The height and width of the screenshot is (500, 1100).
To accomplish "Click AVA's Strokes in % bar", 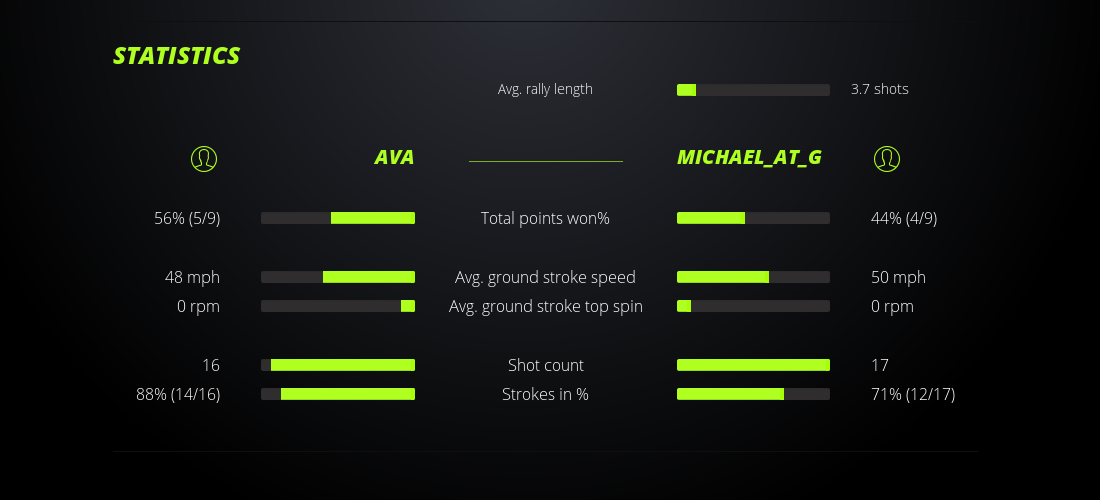I will [338, 394].
